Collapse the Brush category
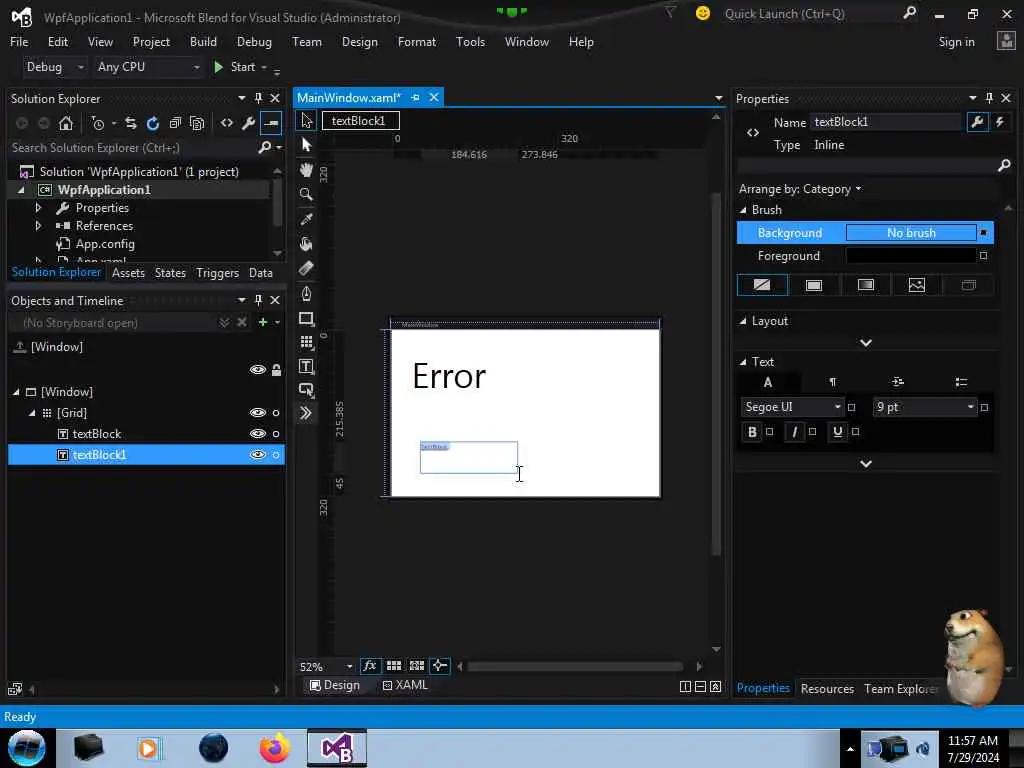This screenshot has height=768, width=1024. click(x=743, y=210)
